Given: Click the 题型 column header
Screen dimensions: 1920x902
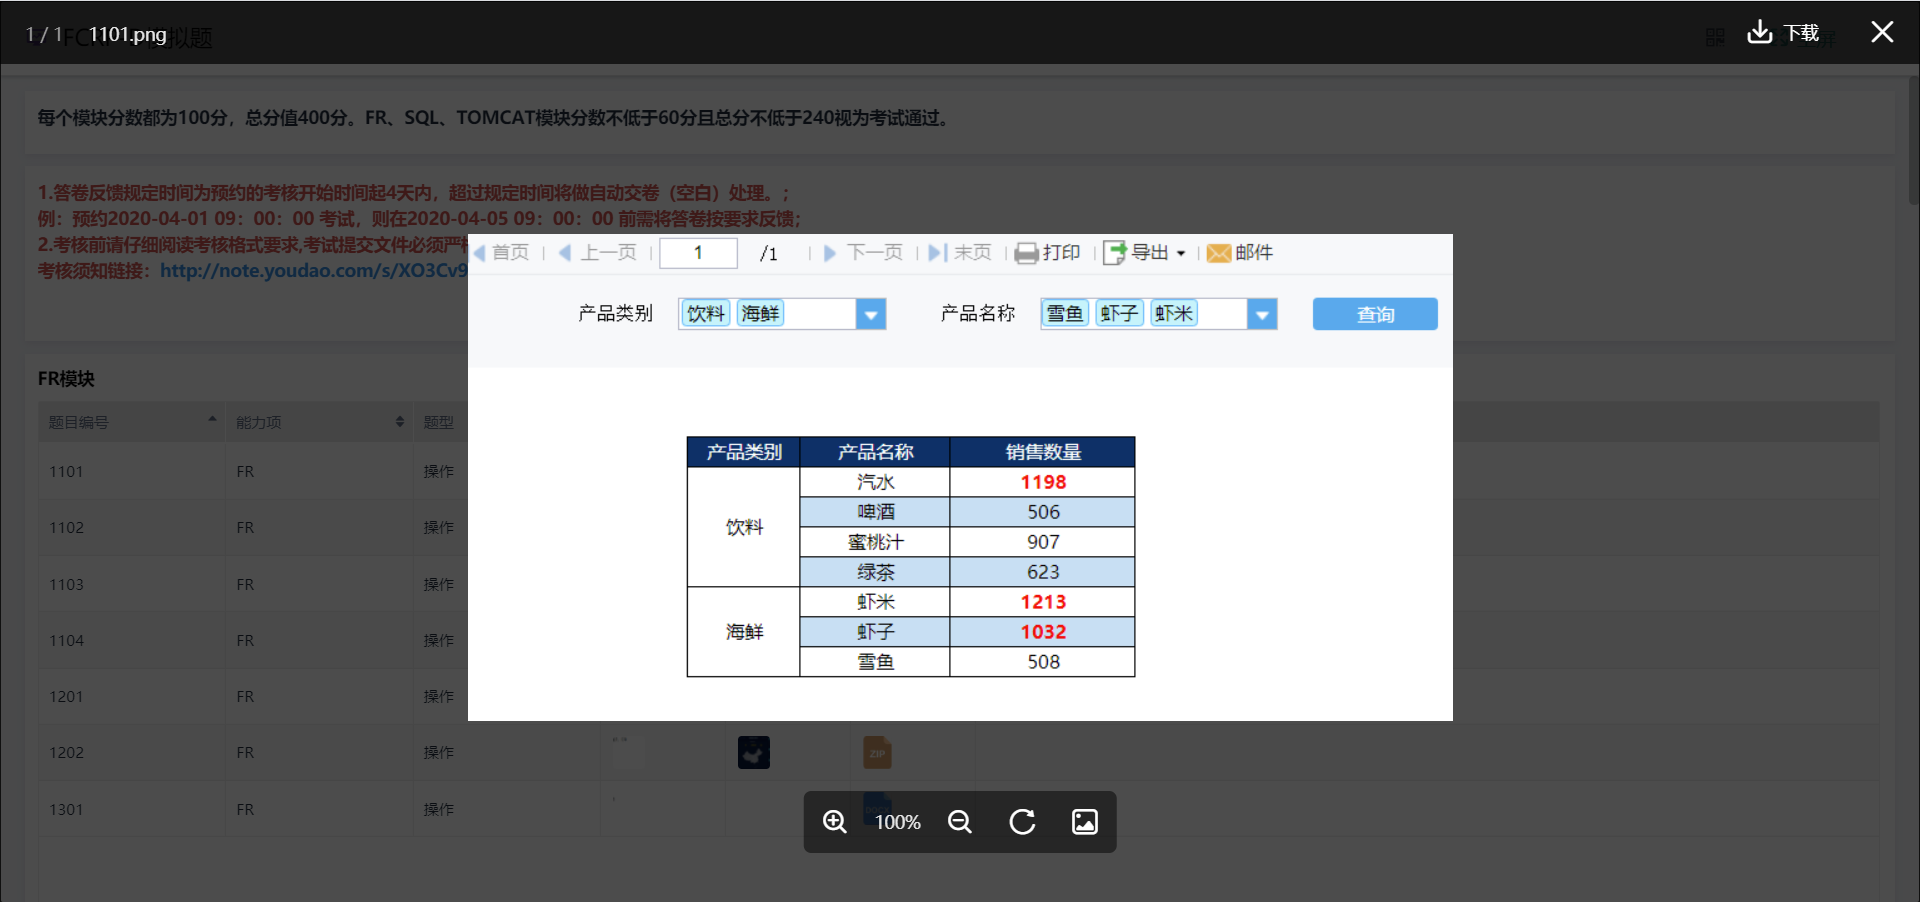Looking at the screenshot, I should point(438,422).
